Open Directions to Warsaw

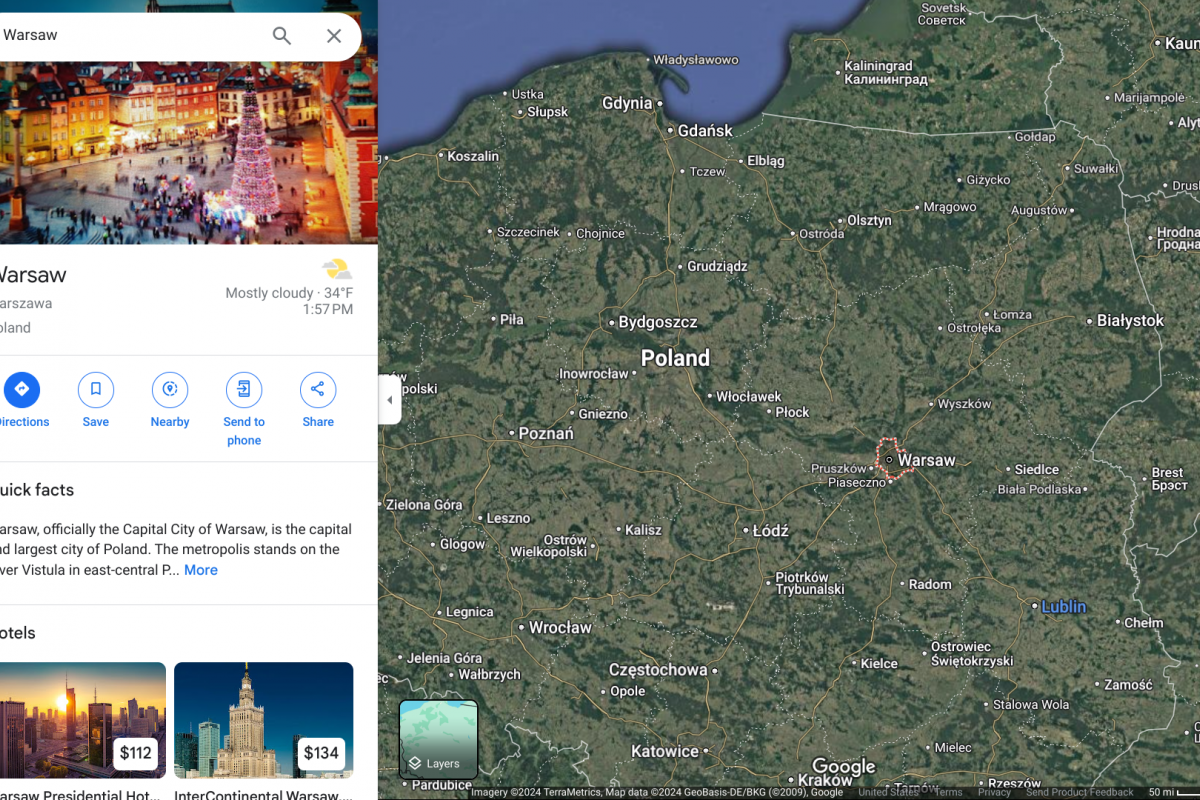coord(21,390)
